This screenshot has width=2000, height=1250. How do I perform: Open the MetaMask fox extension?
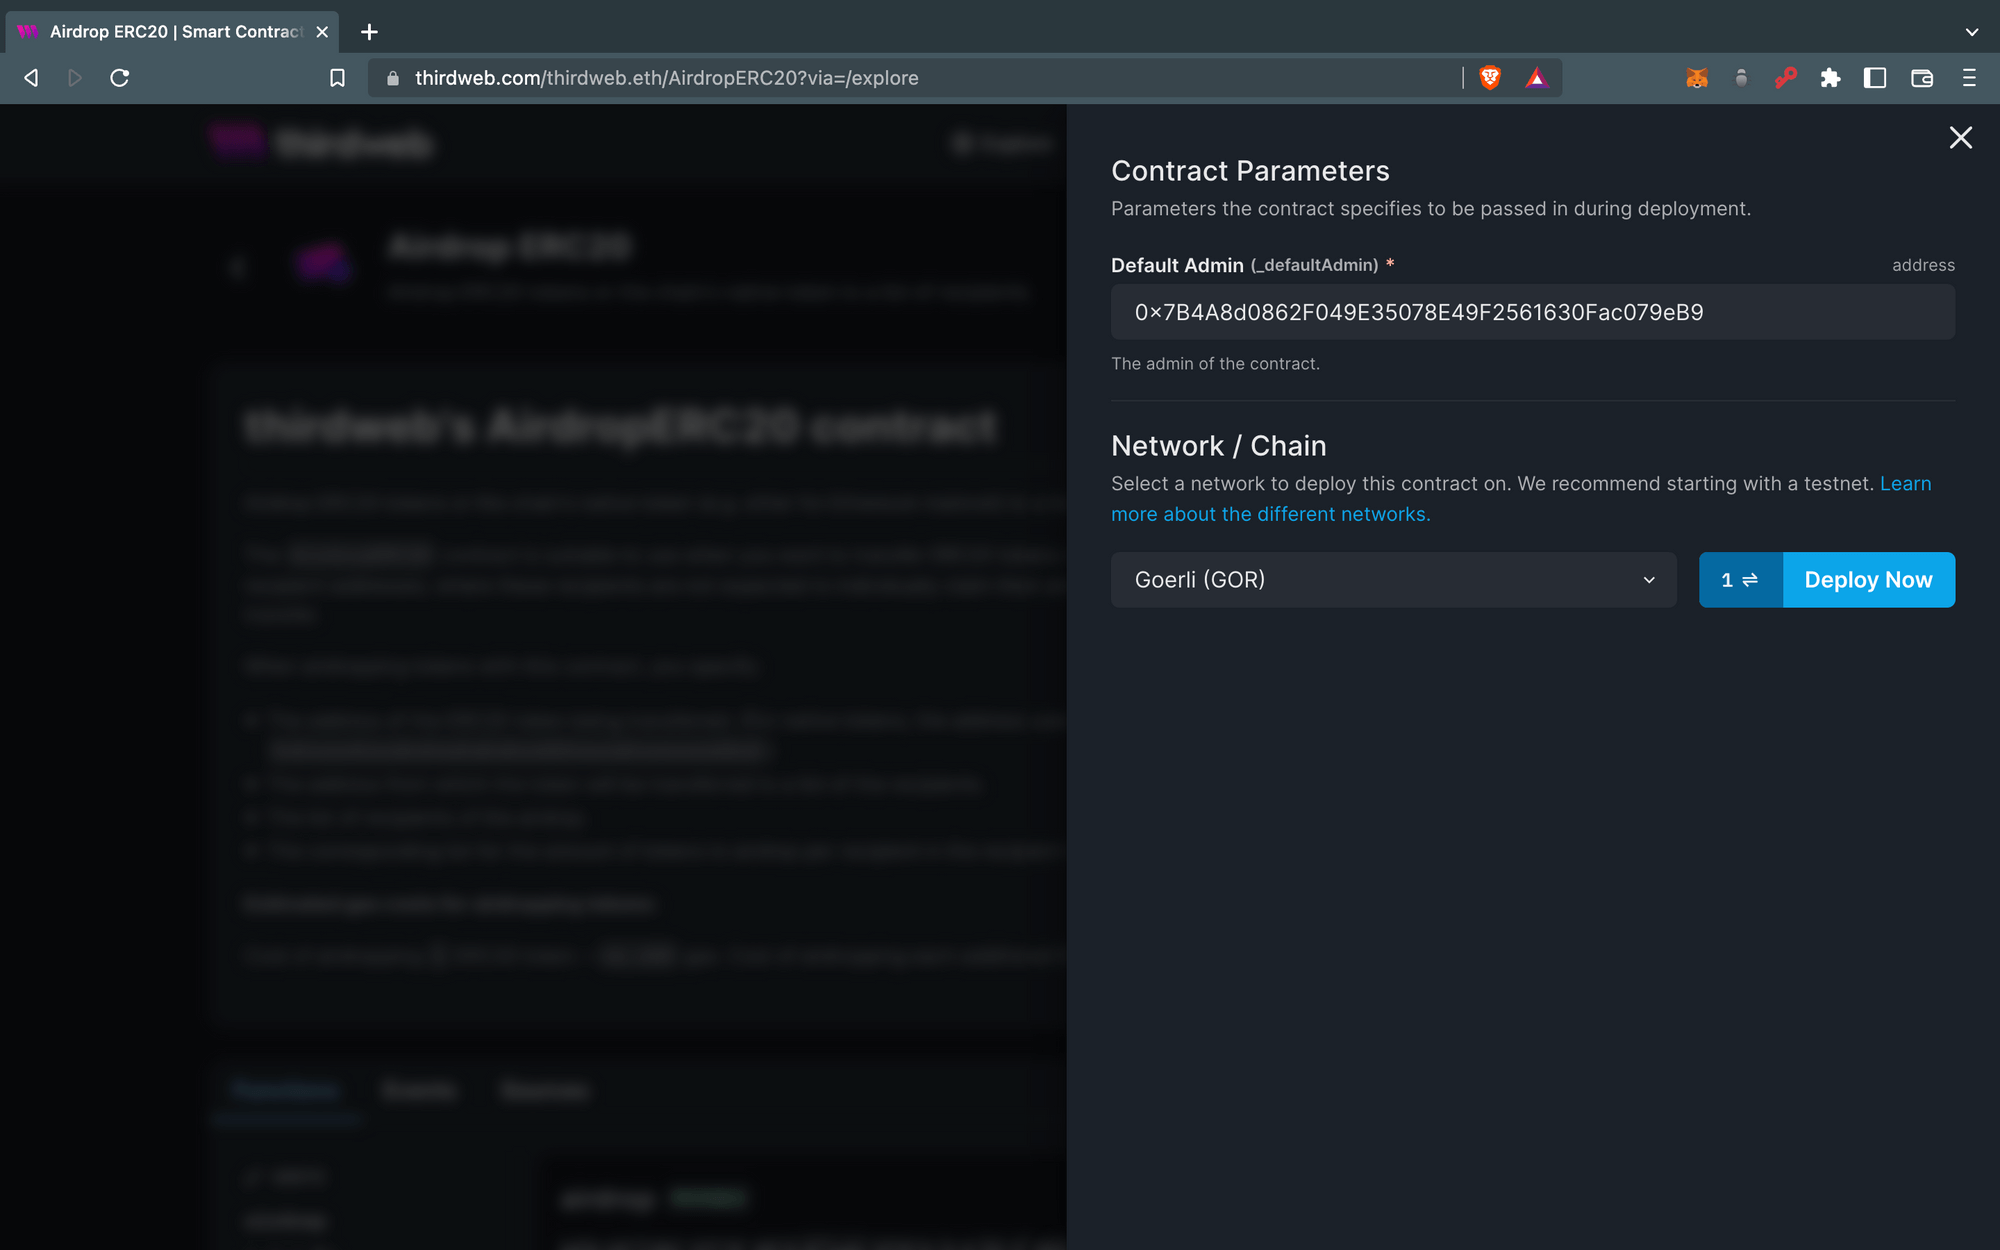[x=1697, y=78]
